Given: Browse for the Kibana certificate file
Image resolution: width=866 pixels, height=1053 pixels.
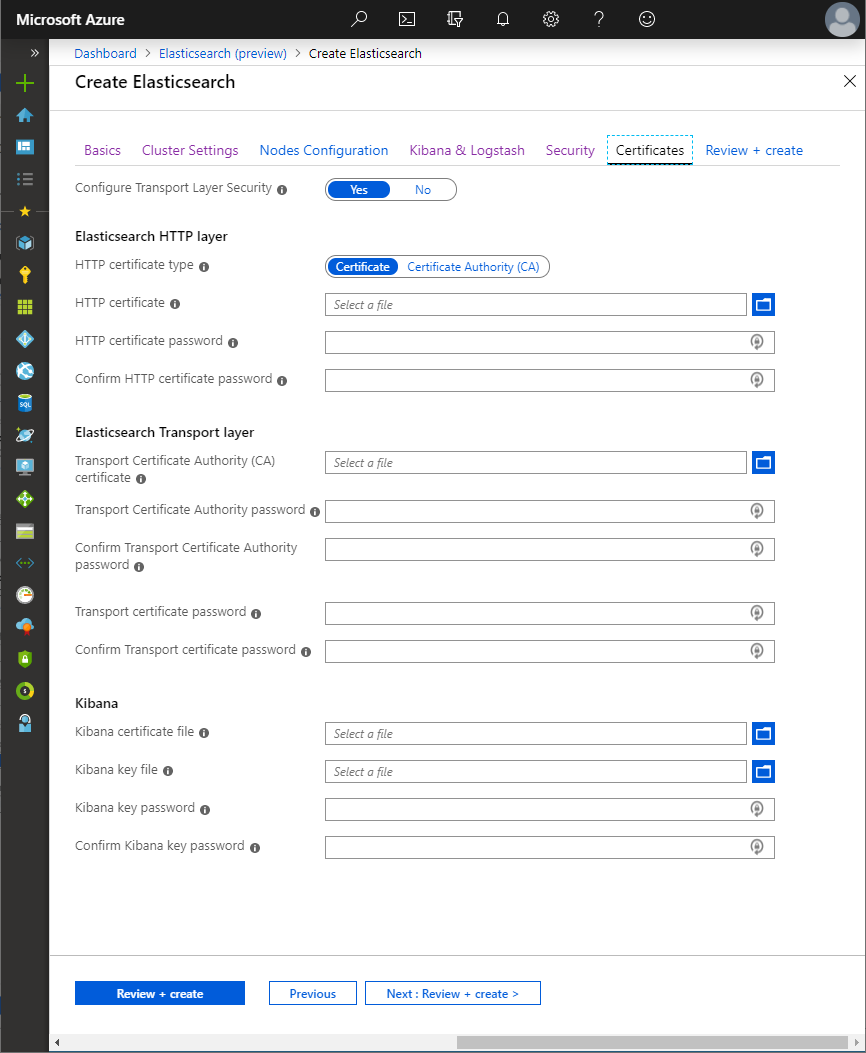Looking at the screenshot, I should (763, 733).
